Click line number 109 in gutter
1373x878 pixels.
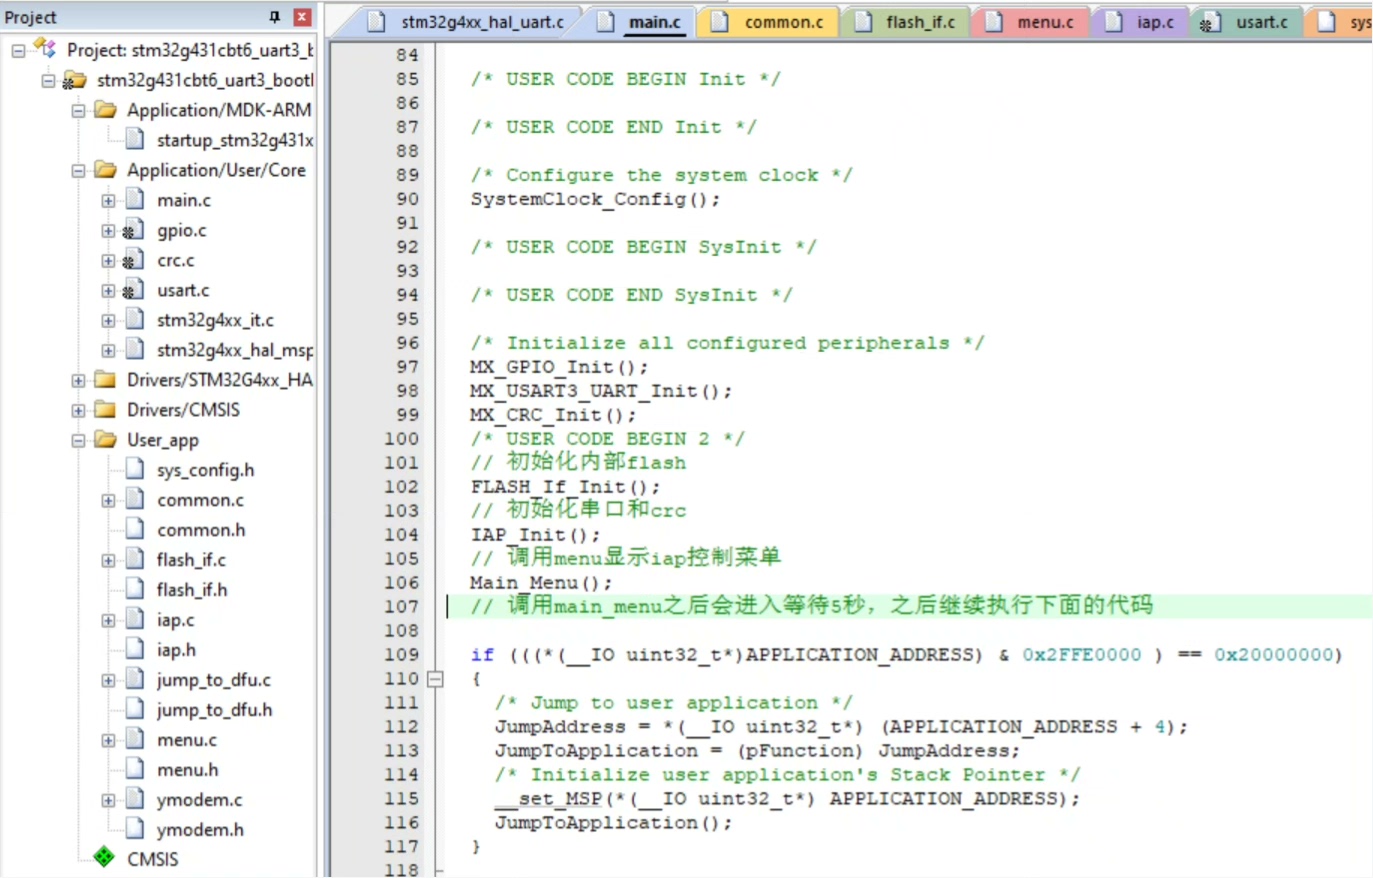pos(402,655)
